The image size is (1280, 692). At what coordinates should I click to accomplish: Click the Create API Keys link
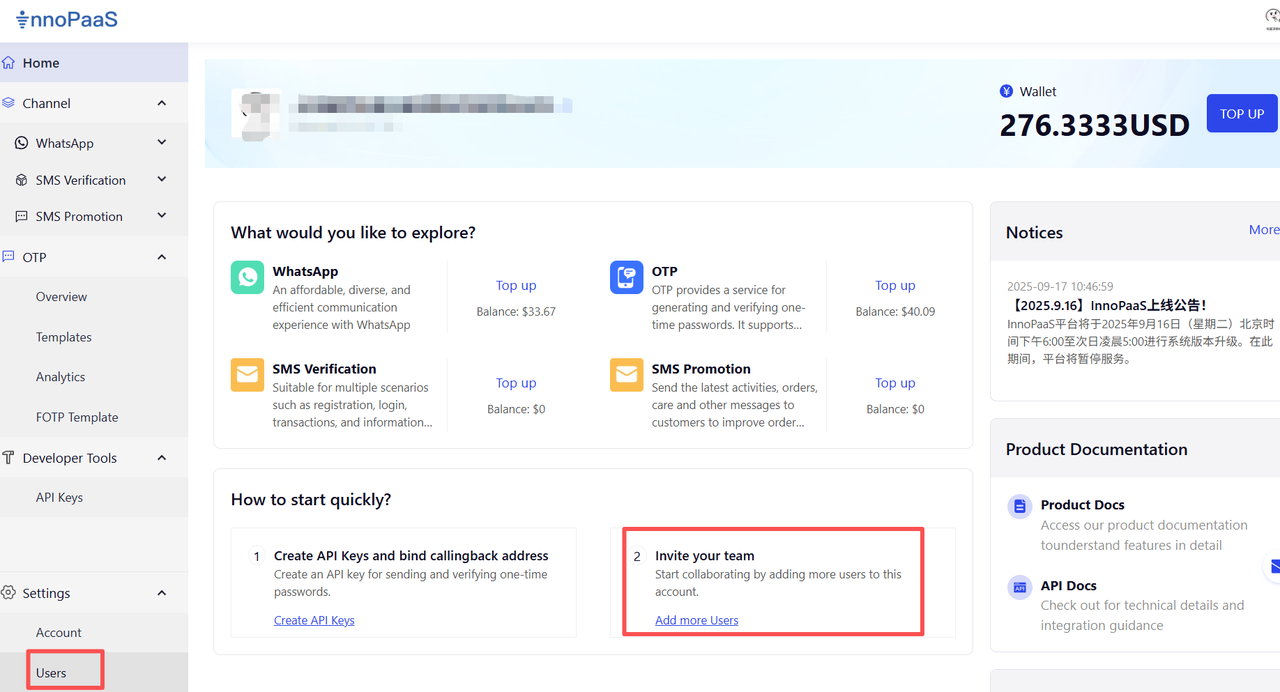click(x=314, y=620)
